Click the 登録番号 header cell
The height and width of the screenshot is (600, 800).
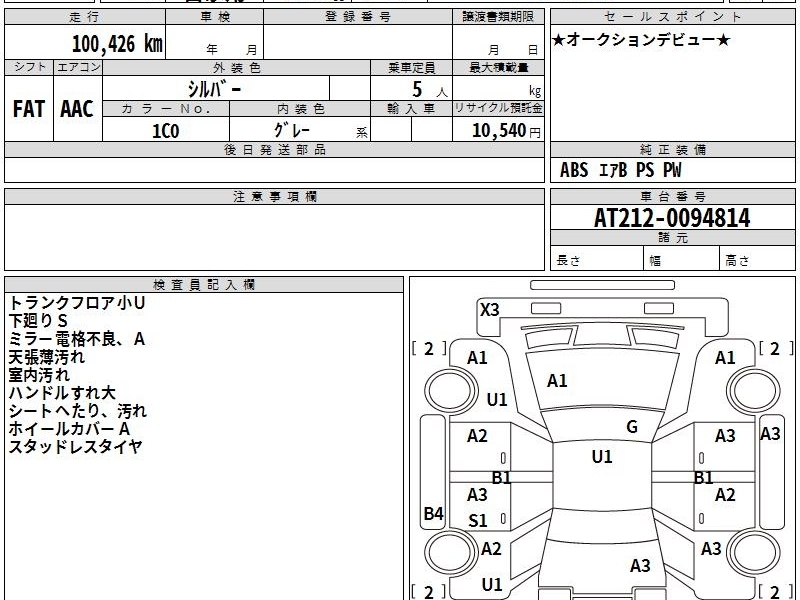tap(358, 17)
